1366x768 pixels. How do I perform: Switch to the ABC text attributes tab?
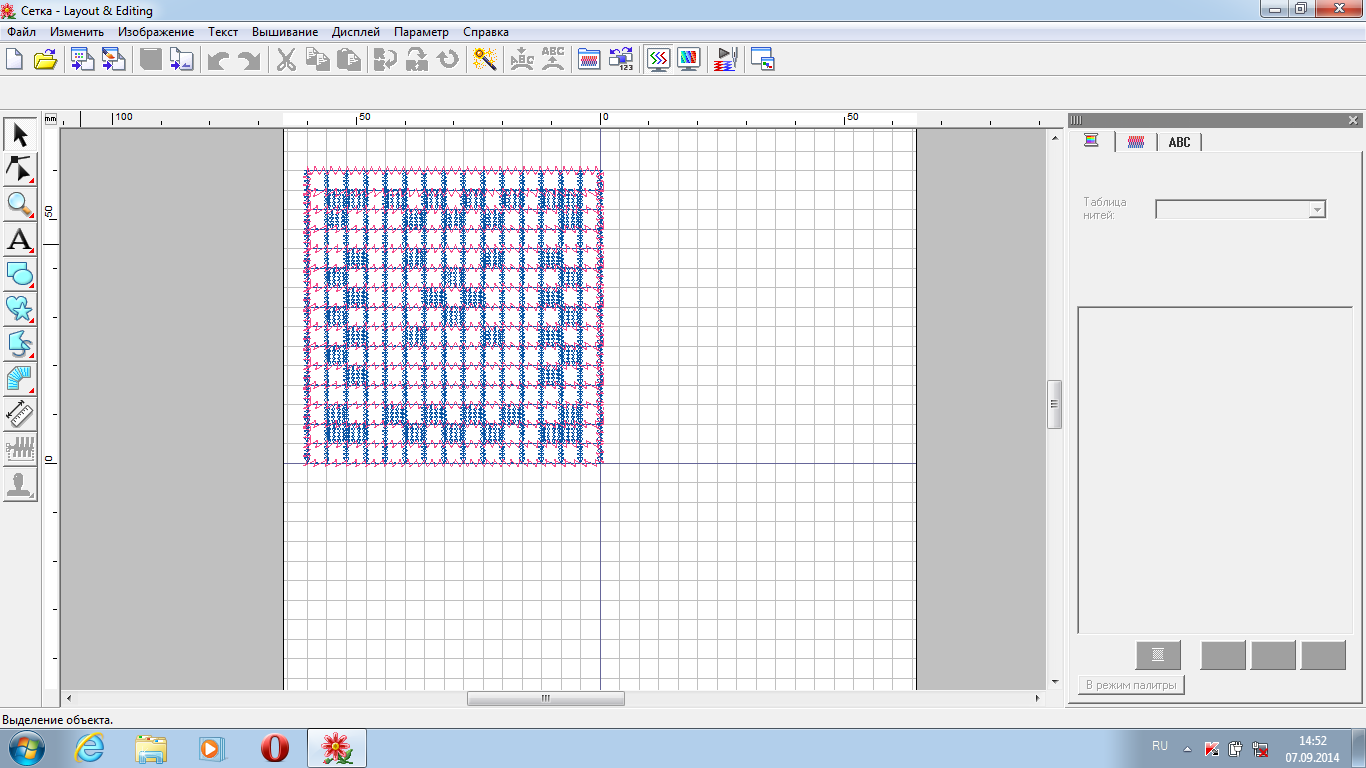click(1180, 142)
